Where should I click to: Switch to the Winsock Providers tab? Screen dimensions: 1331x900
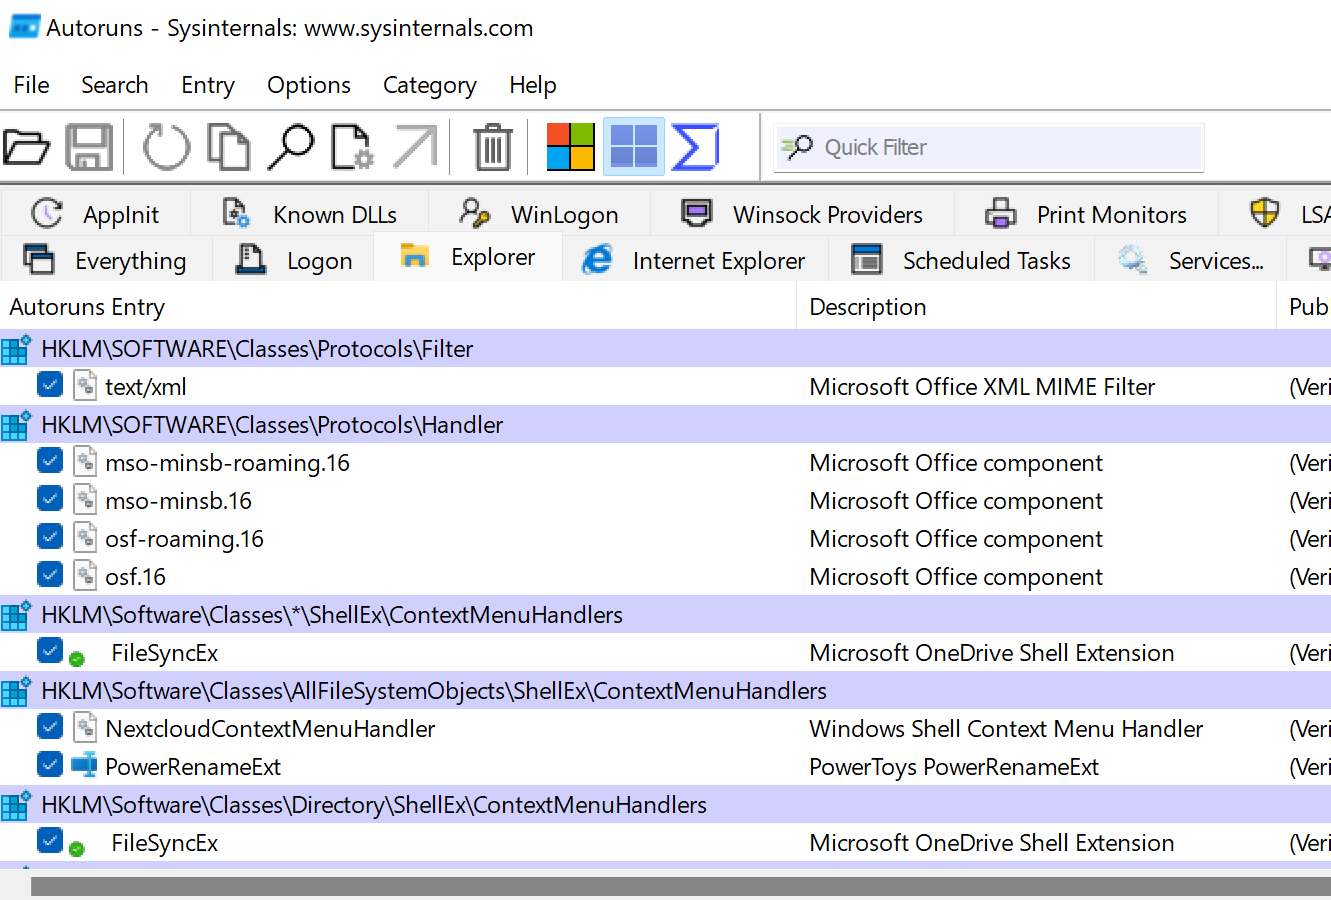803,214
